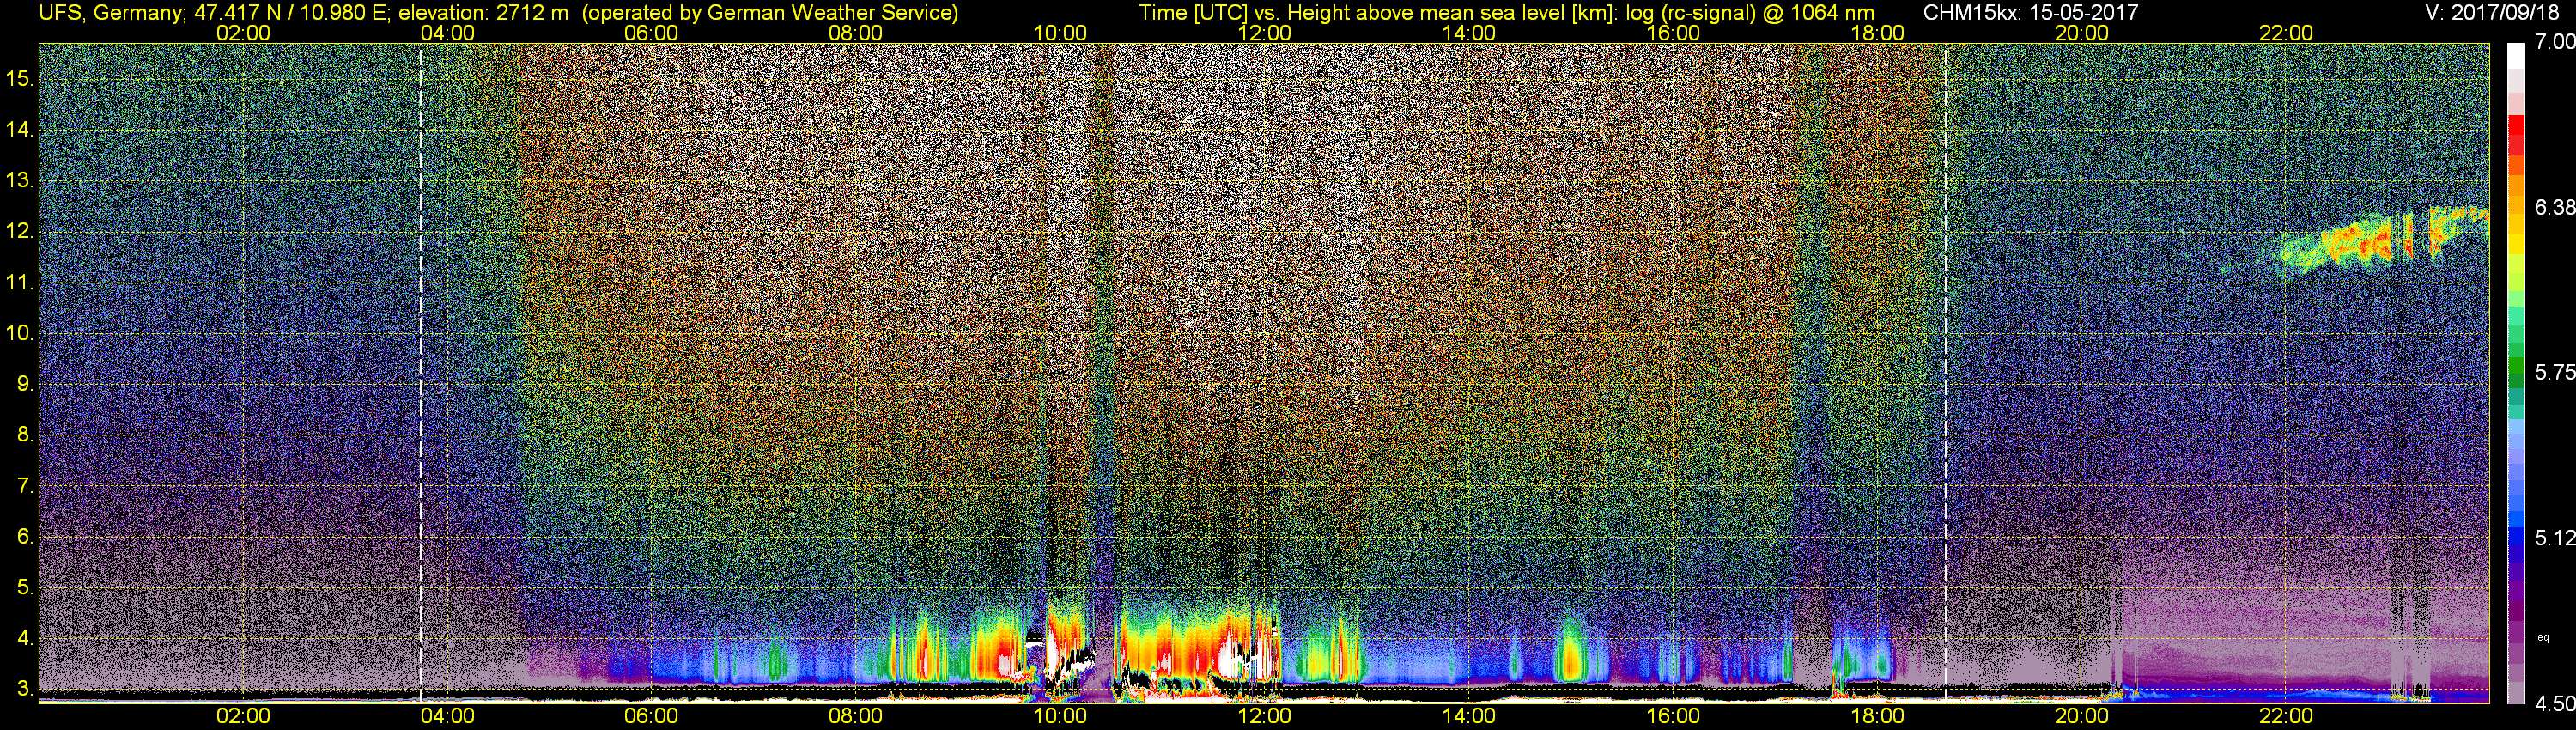Click the 06:00 label on the bottom time axis
This screenshot has height=730, width=2576.
pos(651,716)
